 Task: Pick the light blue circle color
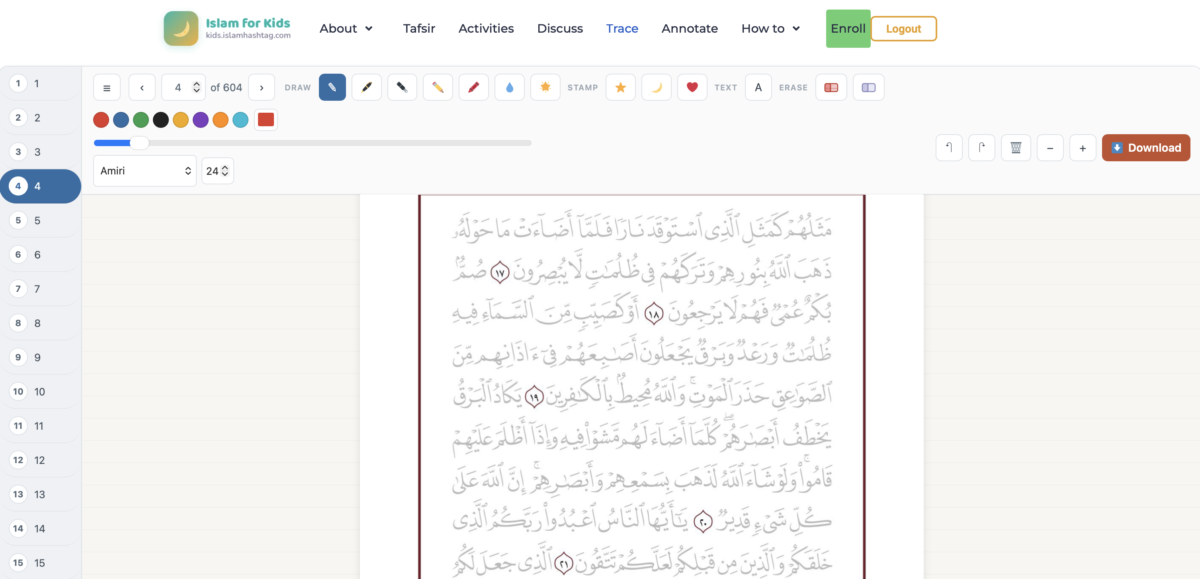[x=241, y=120]
